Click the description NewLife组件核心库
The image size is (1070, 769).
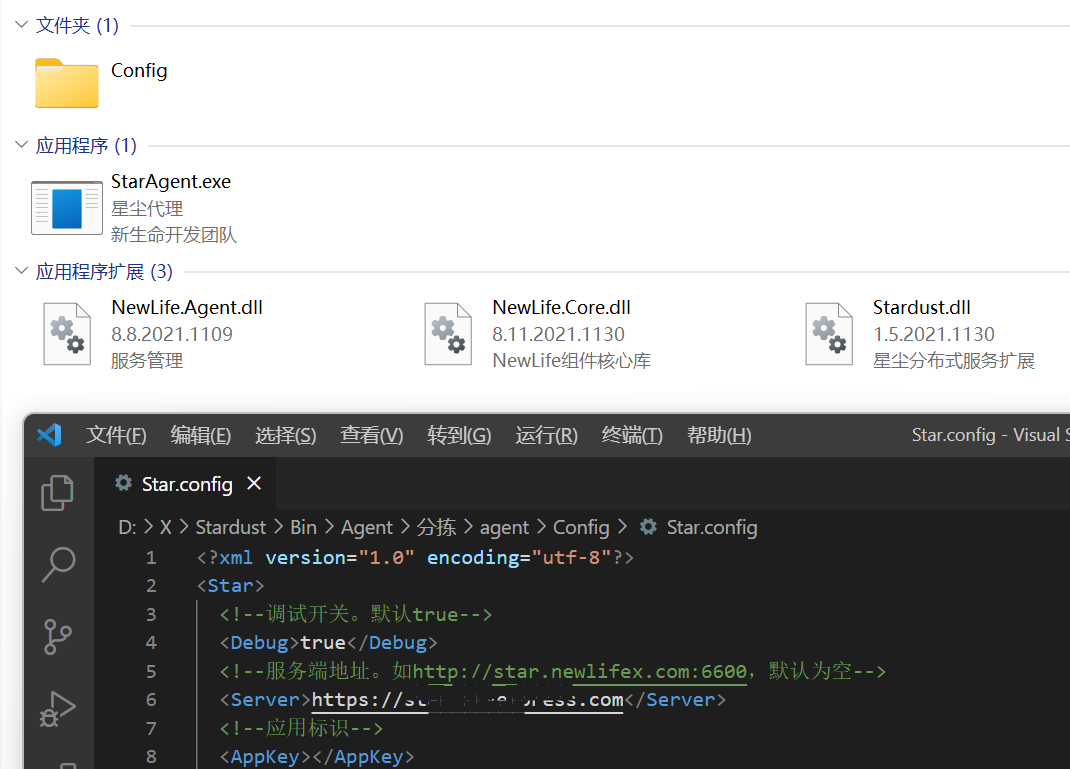(571, 361)
